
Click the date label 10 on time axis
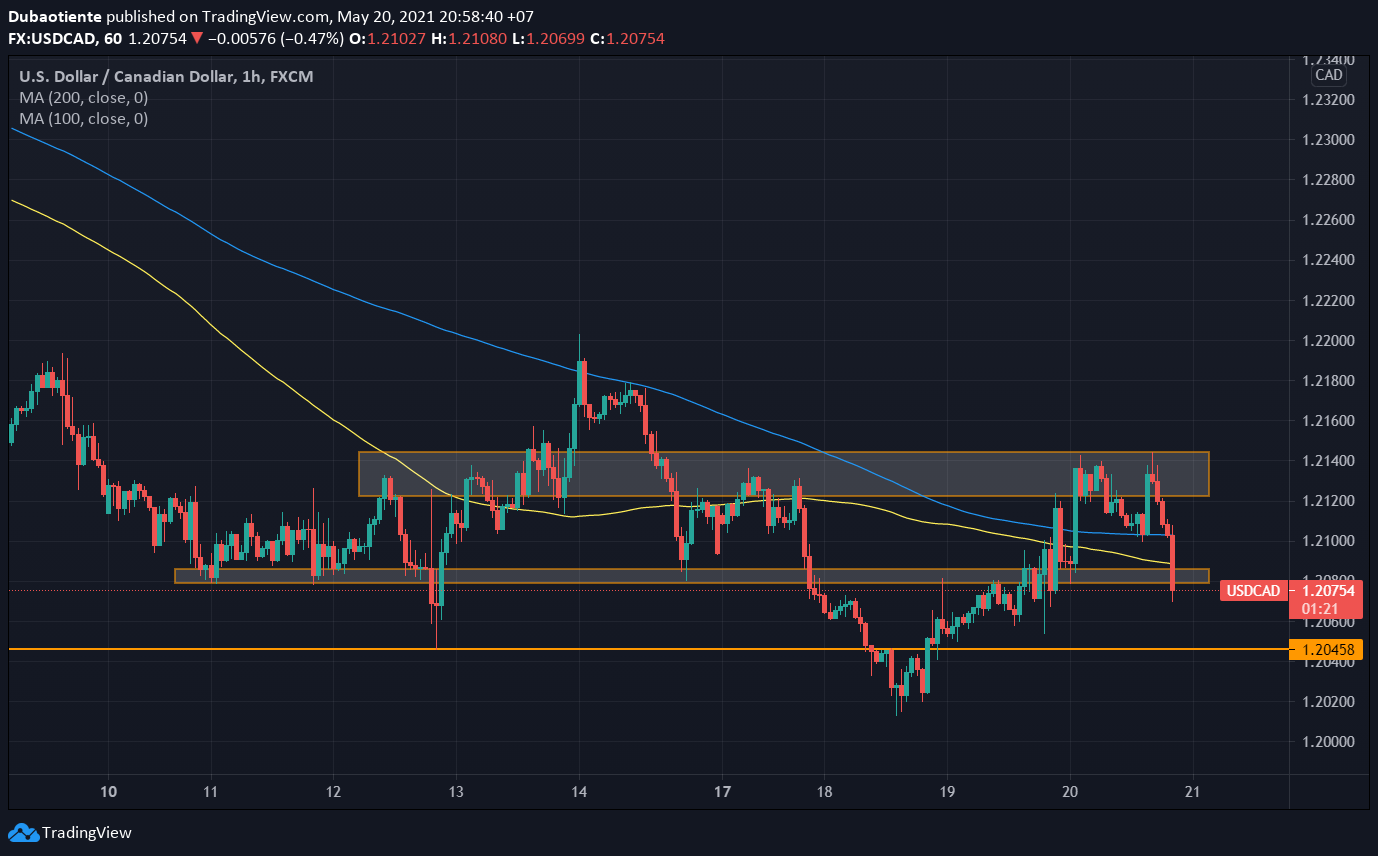click(109, 791)
